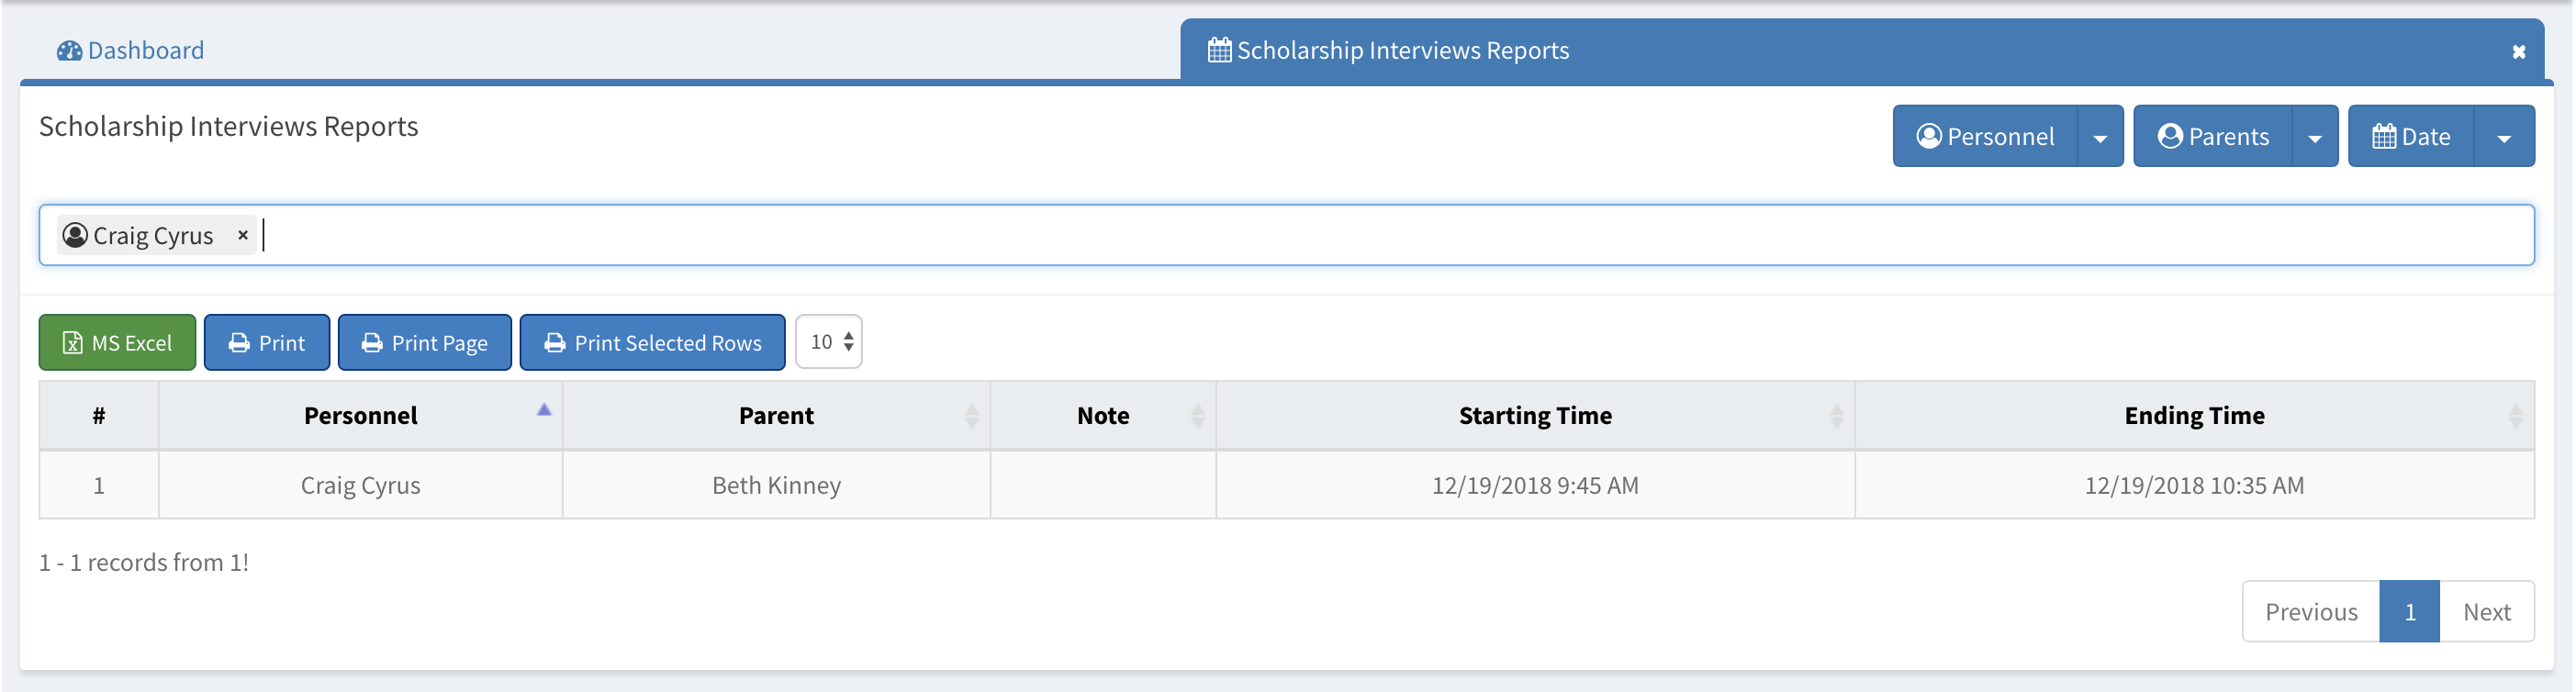Click the Scholarship Interviews Reports page heading
Image resolution: width=2576 pixels, height=692 pixels.
(228, 126)
